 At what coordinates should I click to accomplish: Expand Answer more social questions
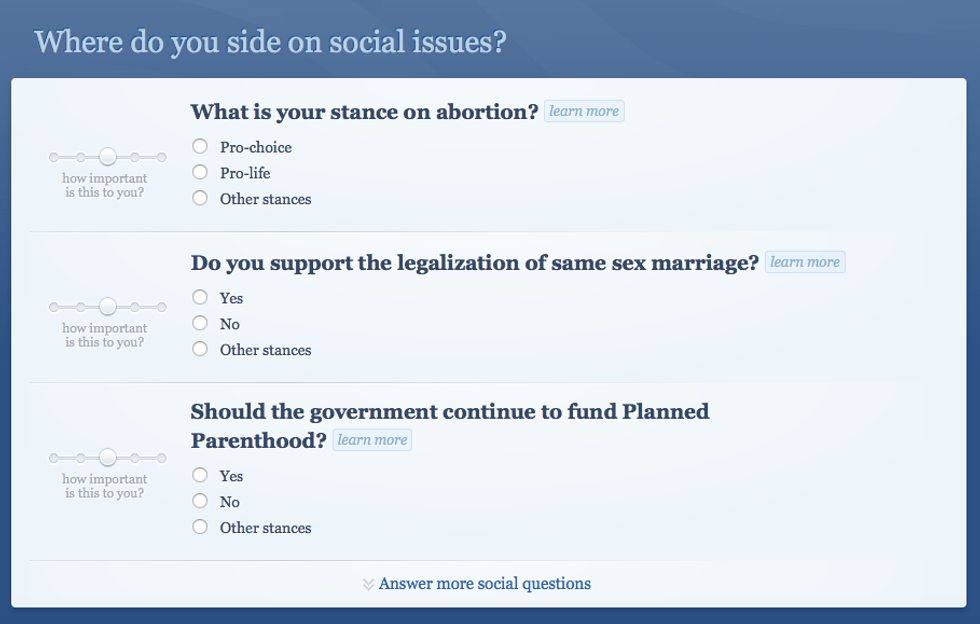click(484, 584)
